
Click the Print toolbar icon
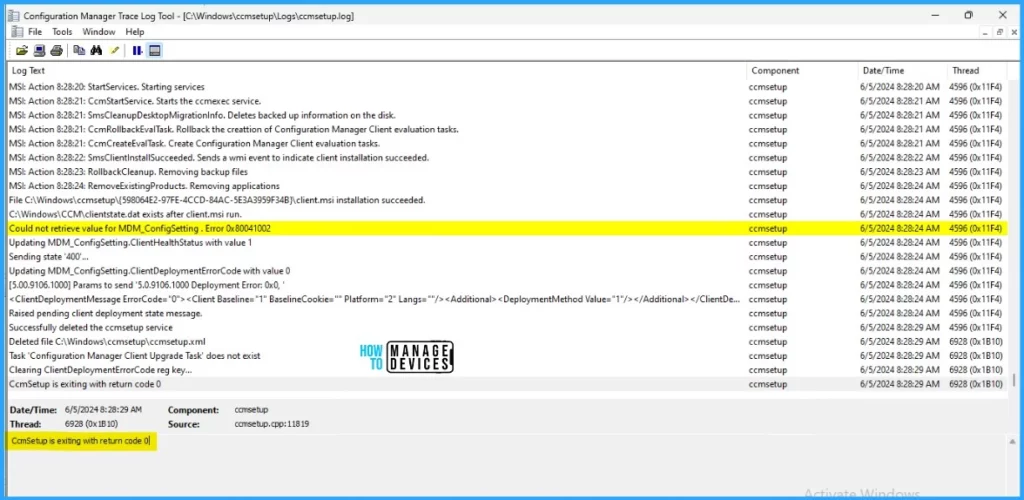56,50
